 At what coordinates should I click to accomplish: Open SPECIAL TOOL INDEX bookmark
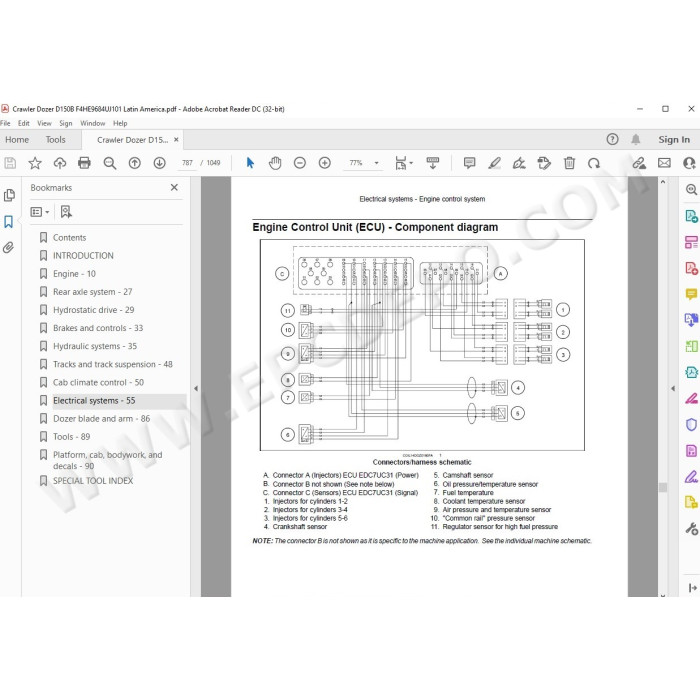pos(93,481)
